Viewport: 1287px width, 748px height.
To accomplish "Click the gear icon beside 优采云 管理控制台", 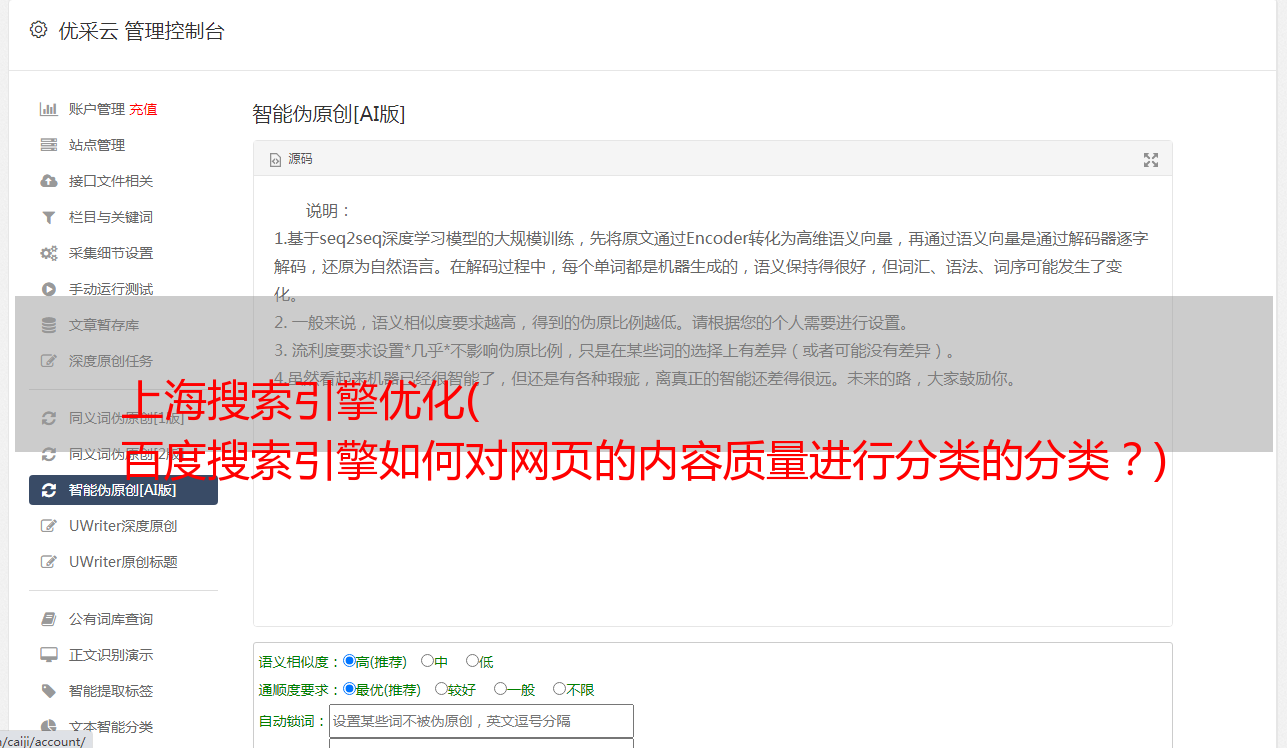I will point(38,30).
